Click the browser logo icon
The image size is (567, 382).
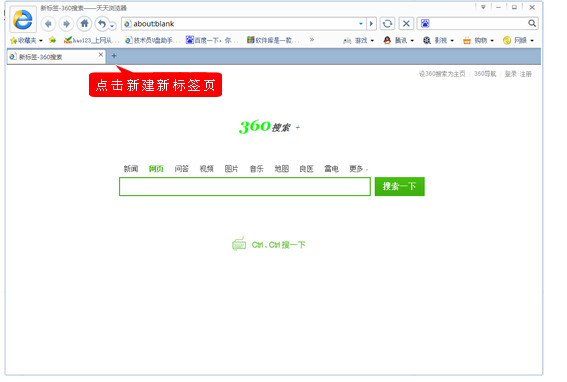point(22,19)
